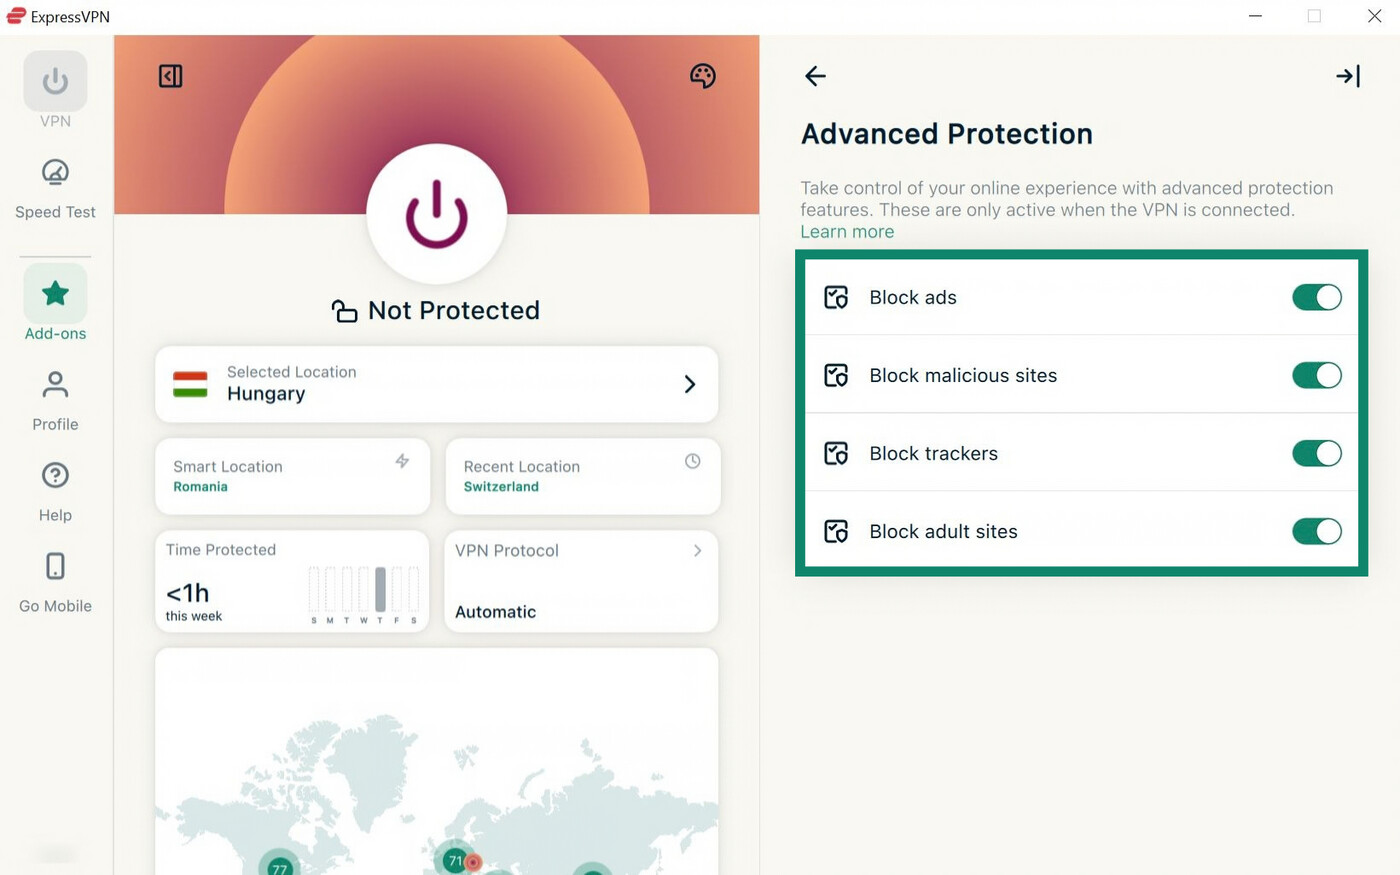Click the Block malicious sites shield icon
This screenshot has height=875, width=1400.
pyautogui.click(x=836, y=375)
